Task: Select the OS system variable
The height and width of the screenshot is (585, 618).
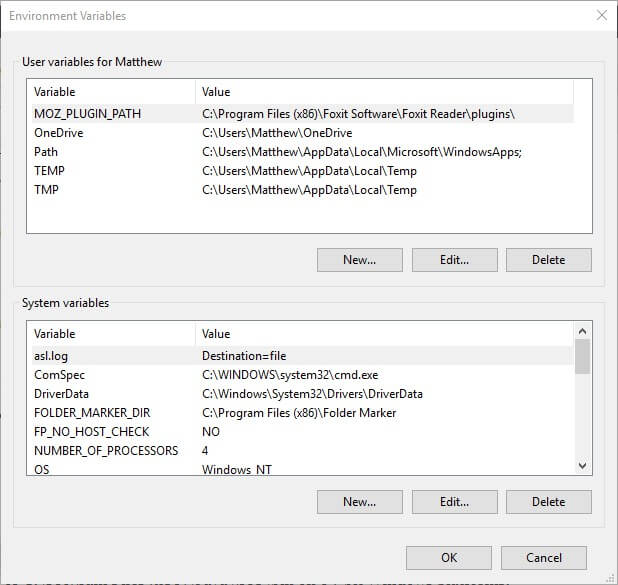Action: click(x=302, y=469)
